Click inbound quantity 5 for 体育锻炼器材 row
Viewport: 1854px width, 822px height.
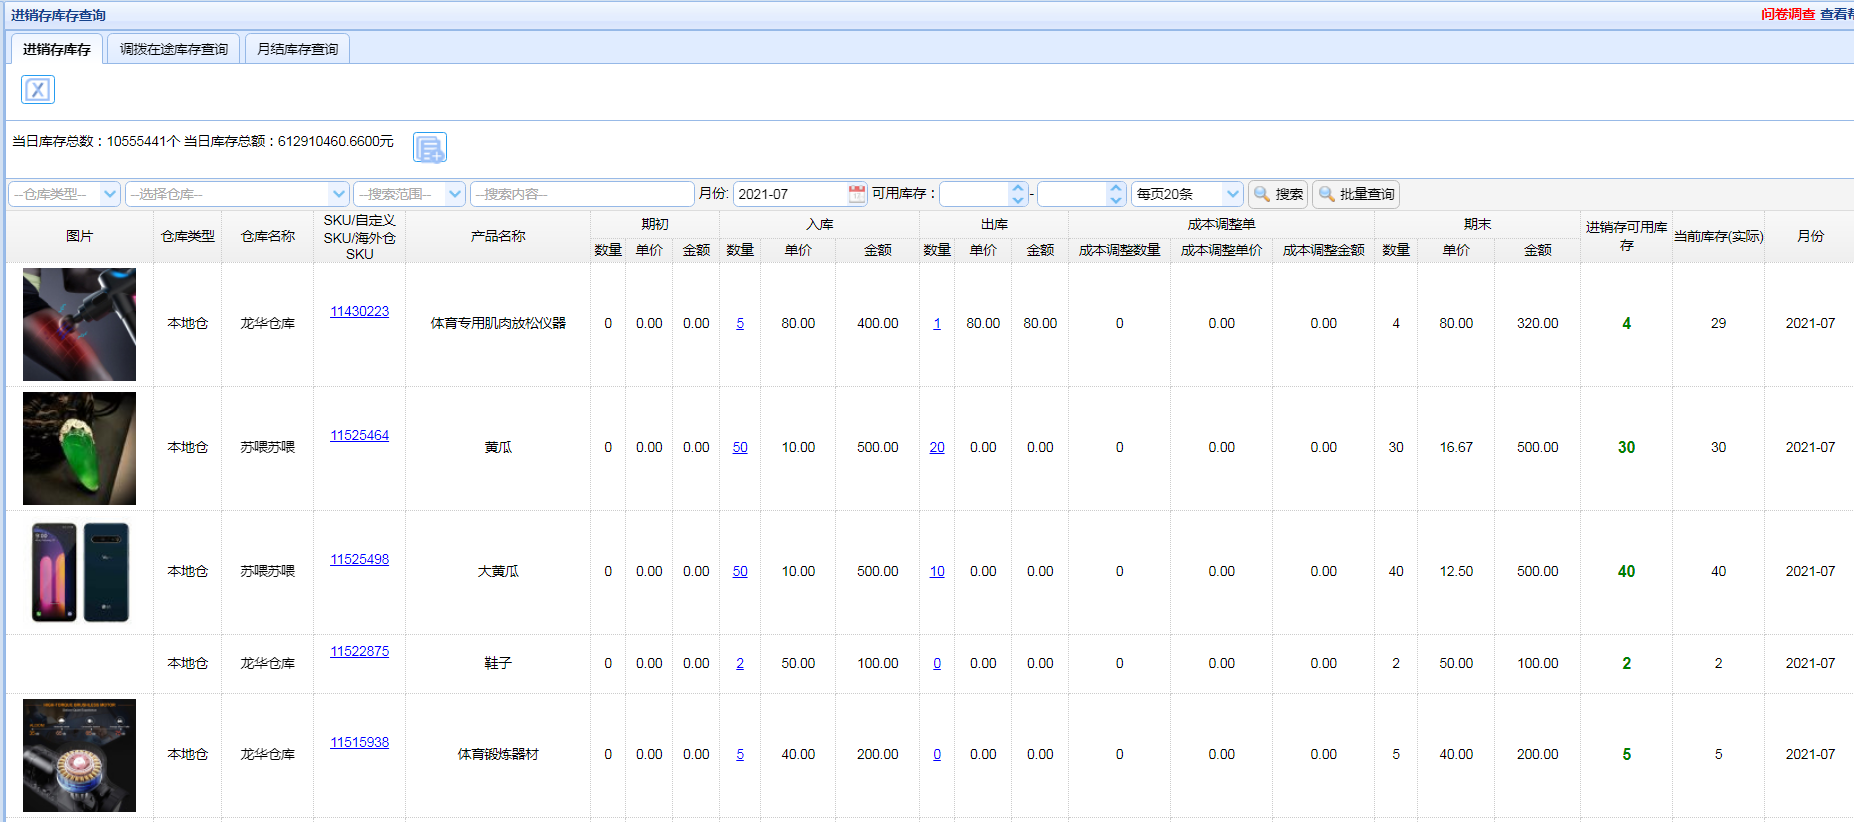point(740,754)
